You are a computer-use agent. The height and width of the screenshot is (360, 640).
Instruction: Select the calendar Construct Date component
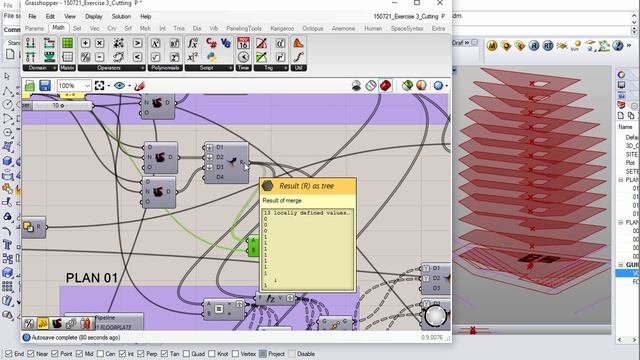pyautogui.click(x=243, y=43)
